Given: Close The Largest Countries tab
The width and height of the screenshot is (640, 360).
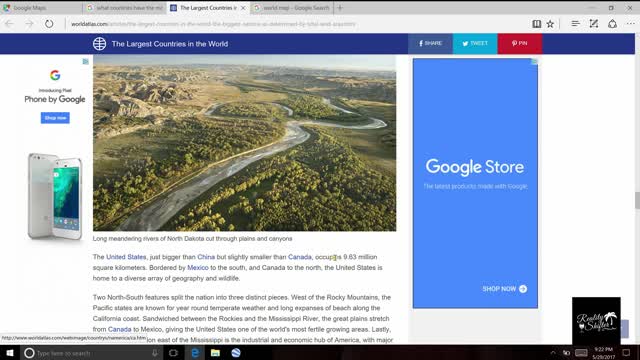Looking at the screenshot, I should coord(243,8).
